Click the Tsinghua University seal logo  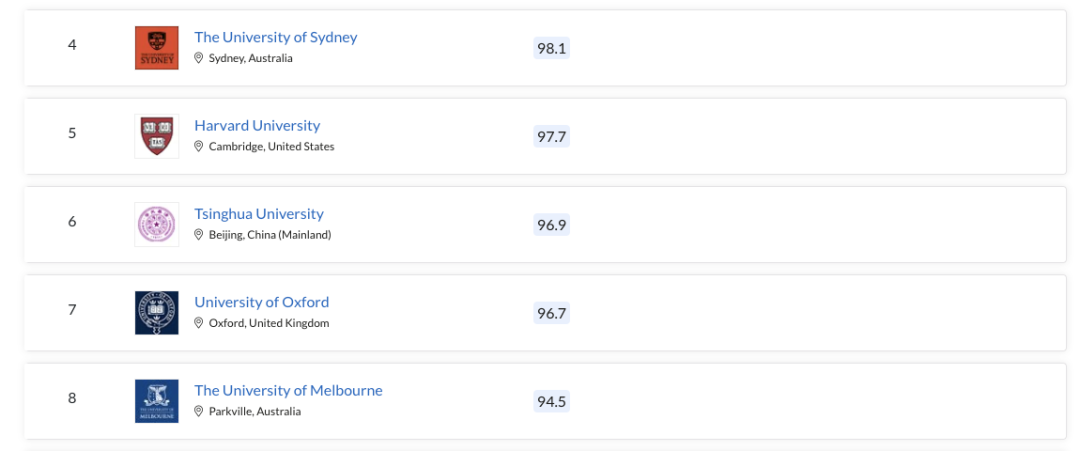pos(156,224)
